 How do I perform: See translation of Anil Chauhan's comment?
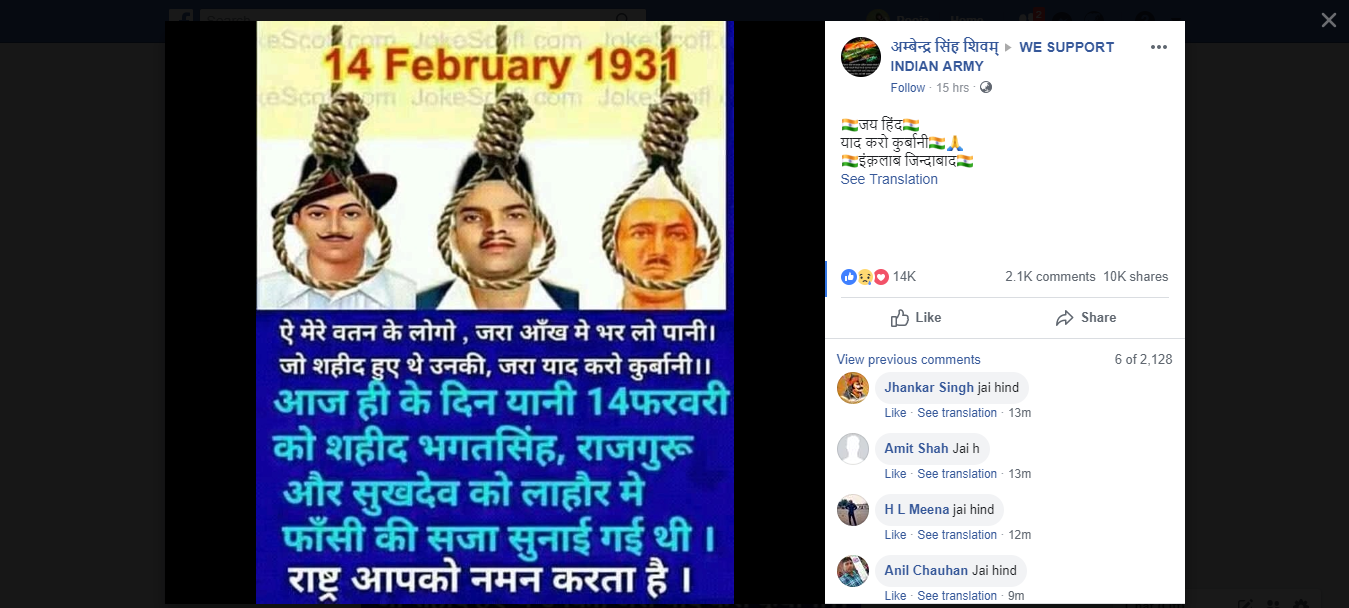click(x=957, y=596)
